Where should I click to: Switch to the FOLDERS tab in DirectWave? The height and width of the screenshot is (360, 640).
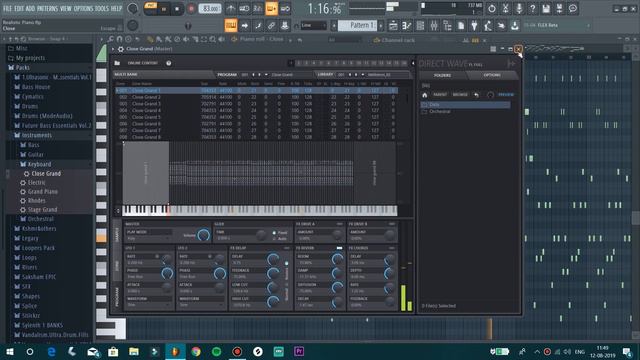(442, 75)
